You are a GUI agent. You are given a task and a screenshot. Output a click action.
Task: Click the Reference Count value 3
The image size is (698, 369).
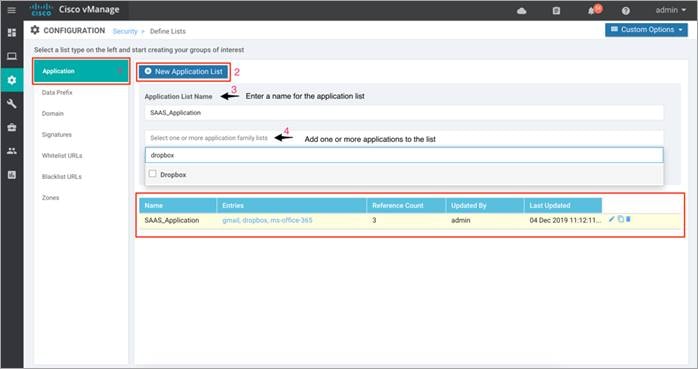click(374, 220)
